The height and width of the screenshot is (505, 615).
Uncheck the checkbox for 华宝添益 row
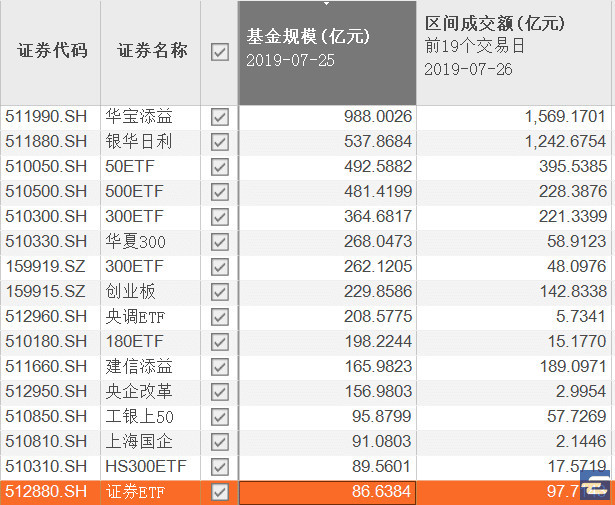pyautogui.click(x=220, y=117)
